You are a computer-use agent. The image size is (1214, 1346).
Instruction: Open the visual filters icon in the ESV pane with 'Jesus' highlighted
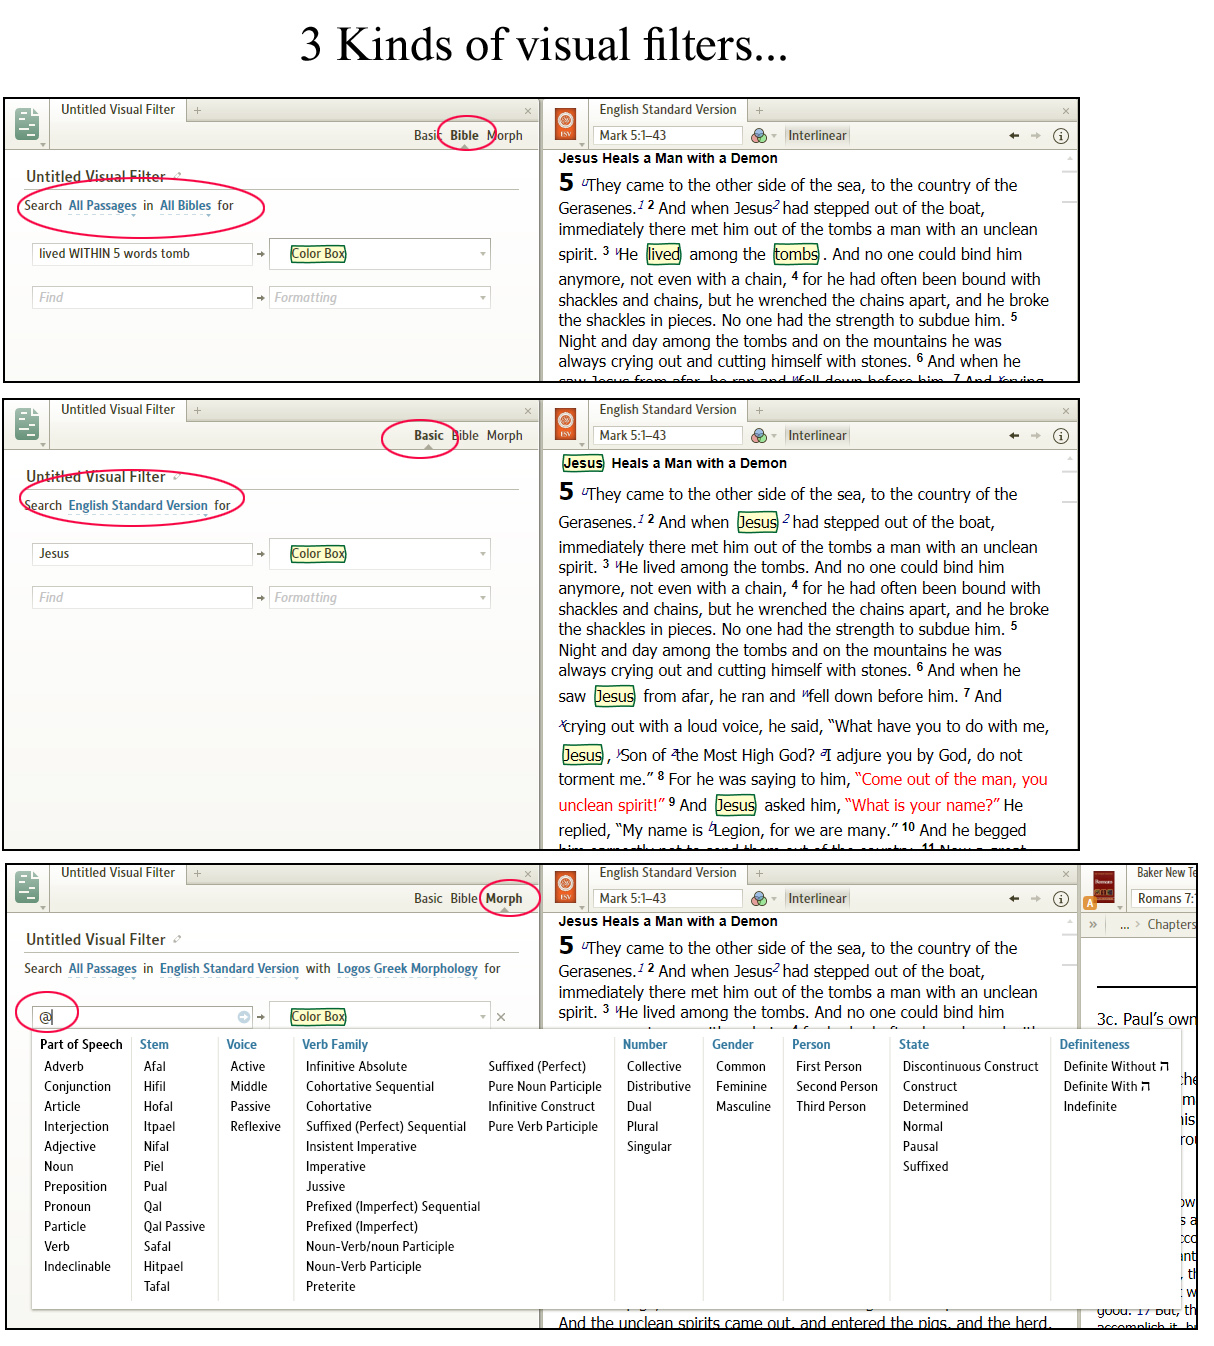point(760,436)
